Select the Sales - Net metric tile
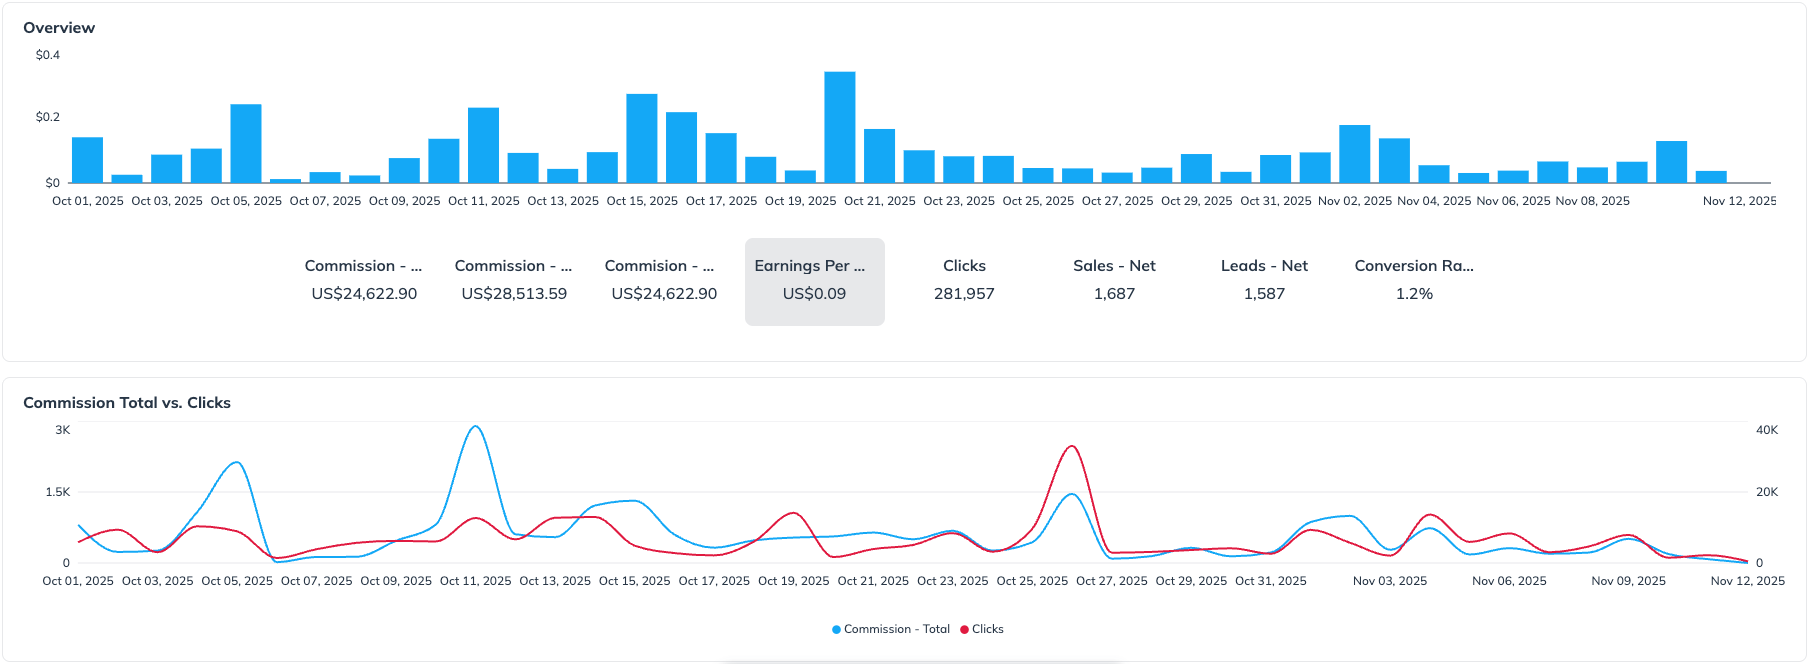Screen dimensions: 1810x664 pyautogui.click(x=1114, y=281)
